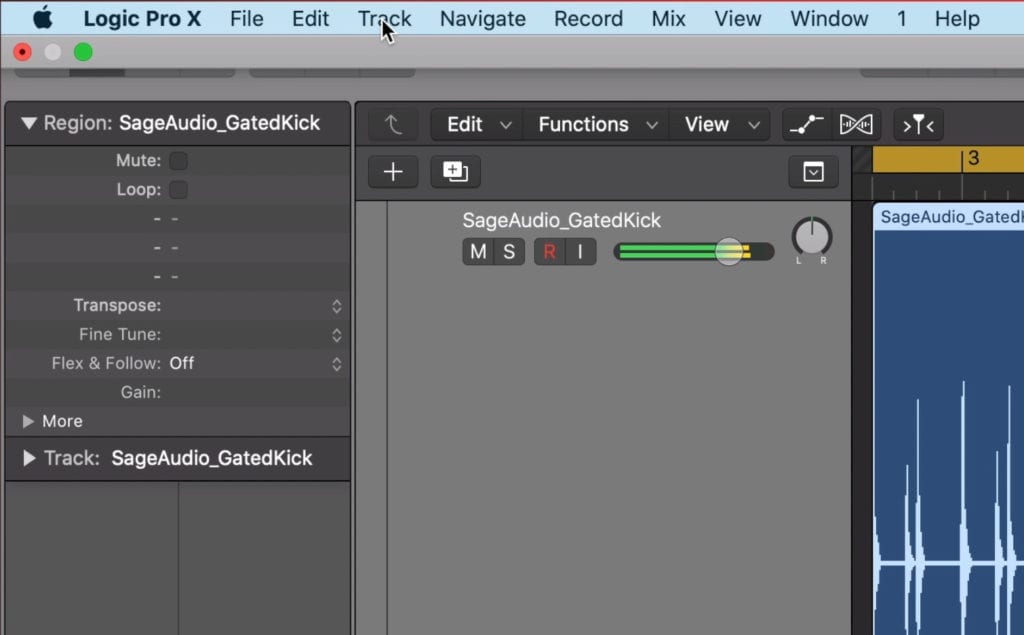Open the Navigate menu

point(483,18)
